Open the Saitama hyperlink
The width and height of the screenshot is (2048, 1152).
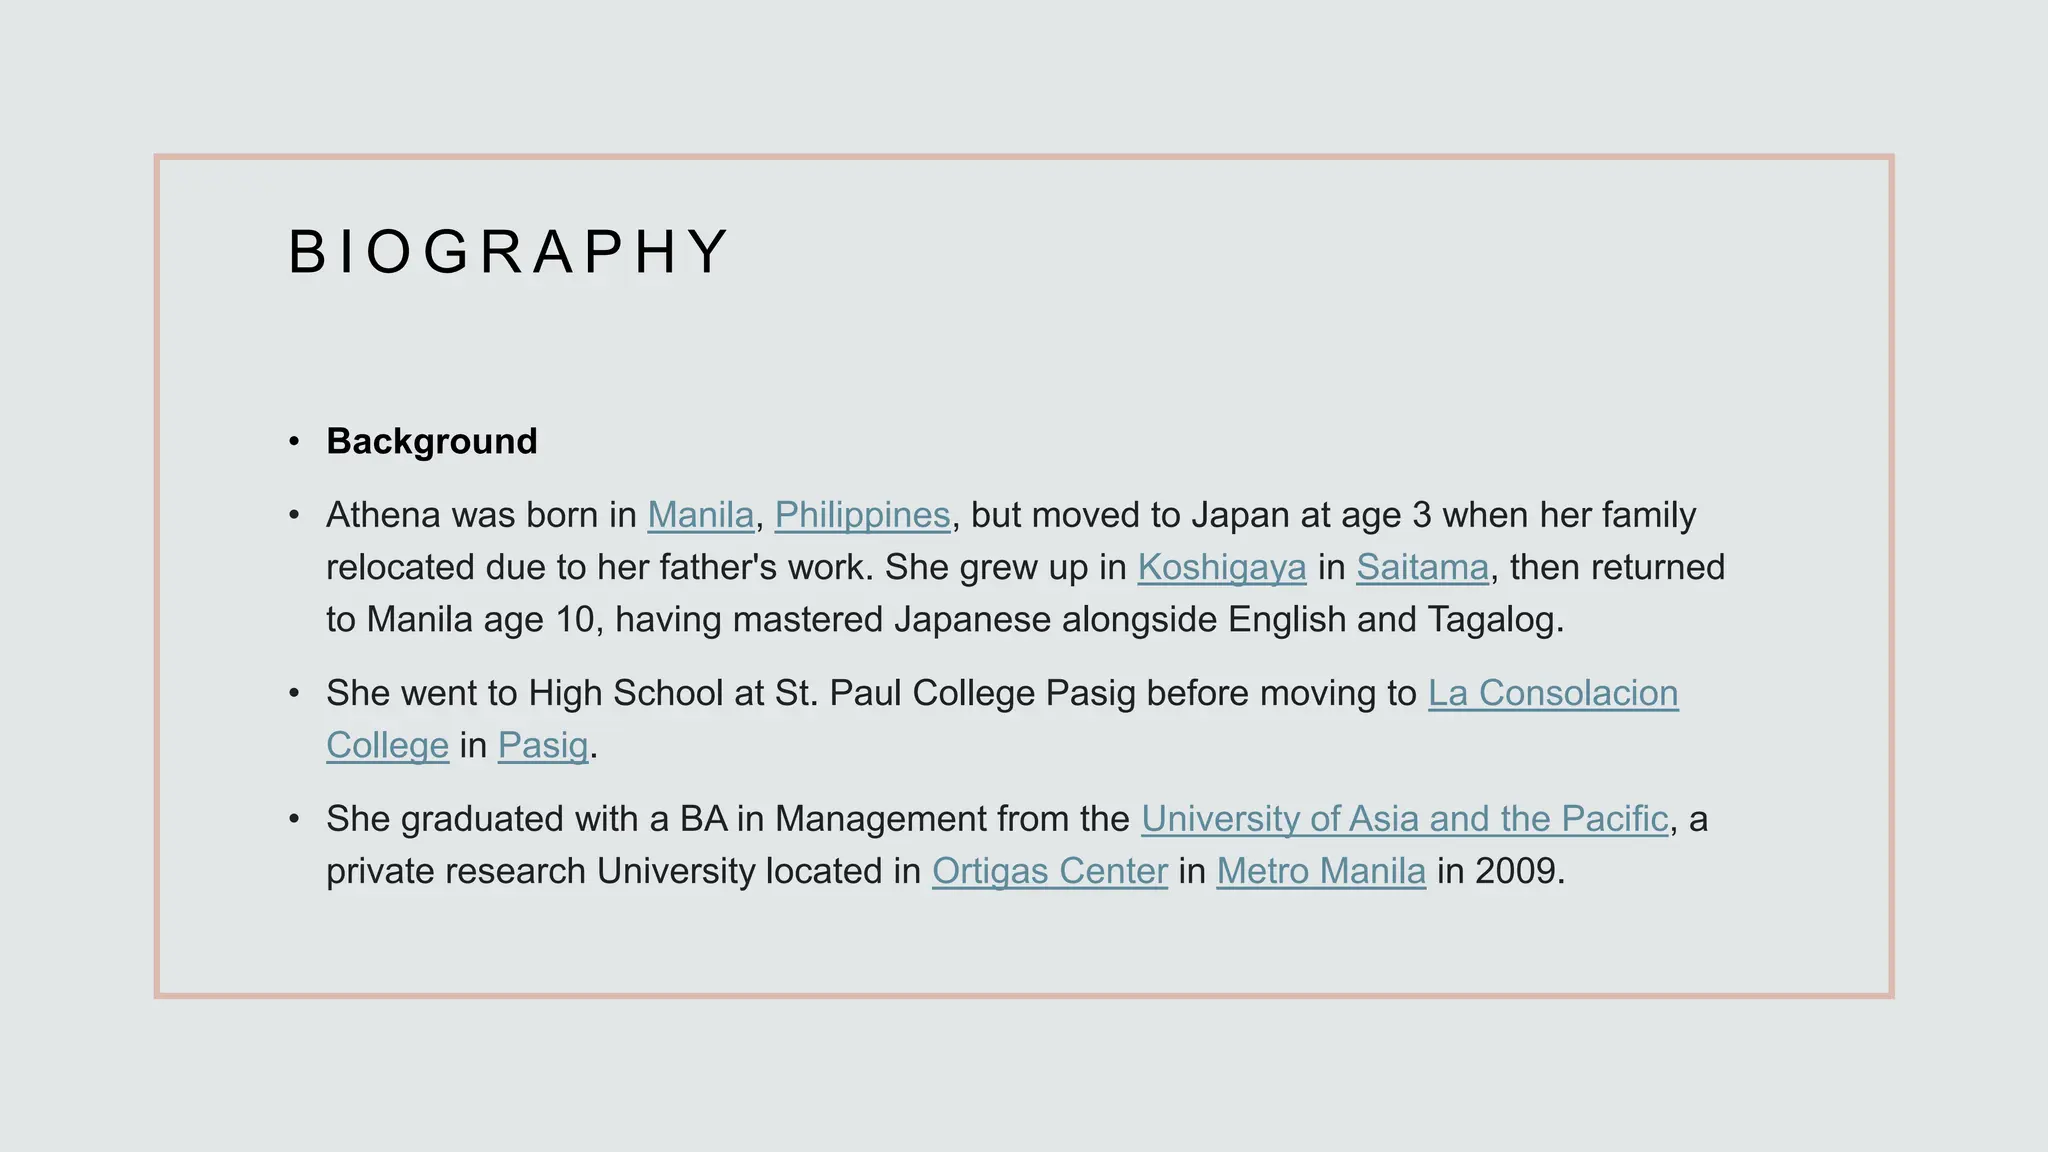pos(1422,568)
